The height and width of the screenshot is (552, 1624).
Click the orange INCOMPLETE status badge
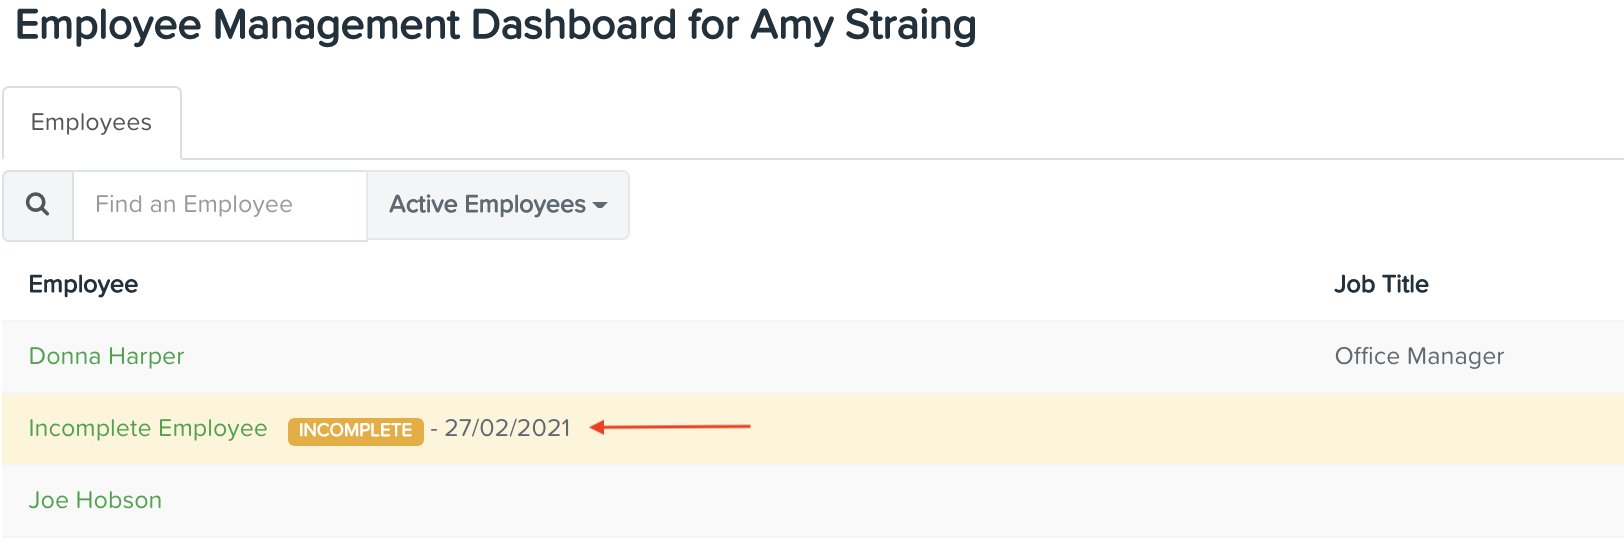click(x=356, y=430)
